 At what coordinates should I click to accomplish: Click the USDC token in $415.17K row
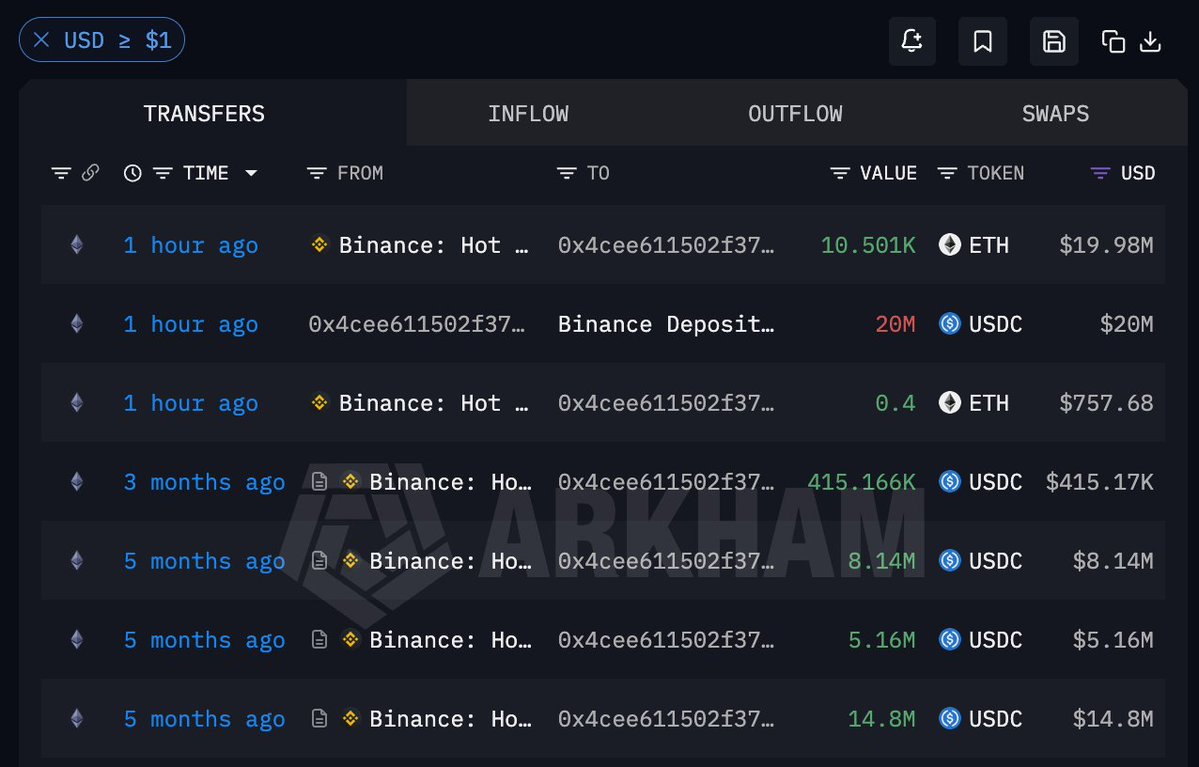coord(980,483)
